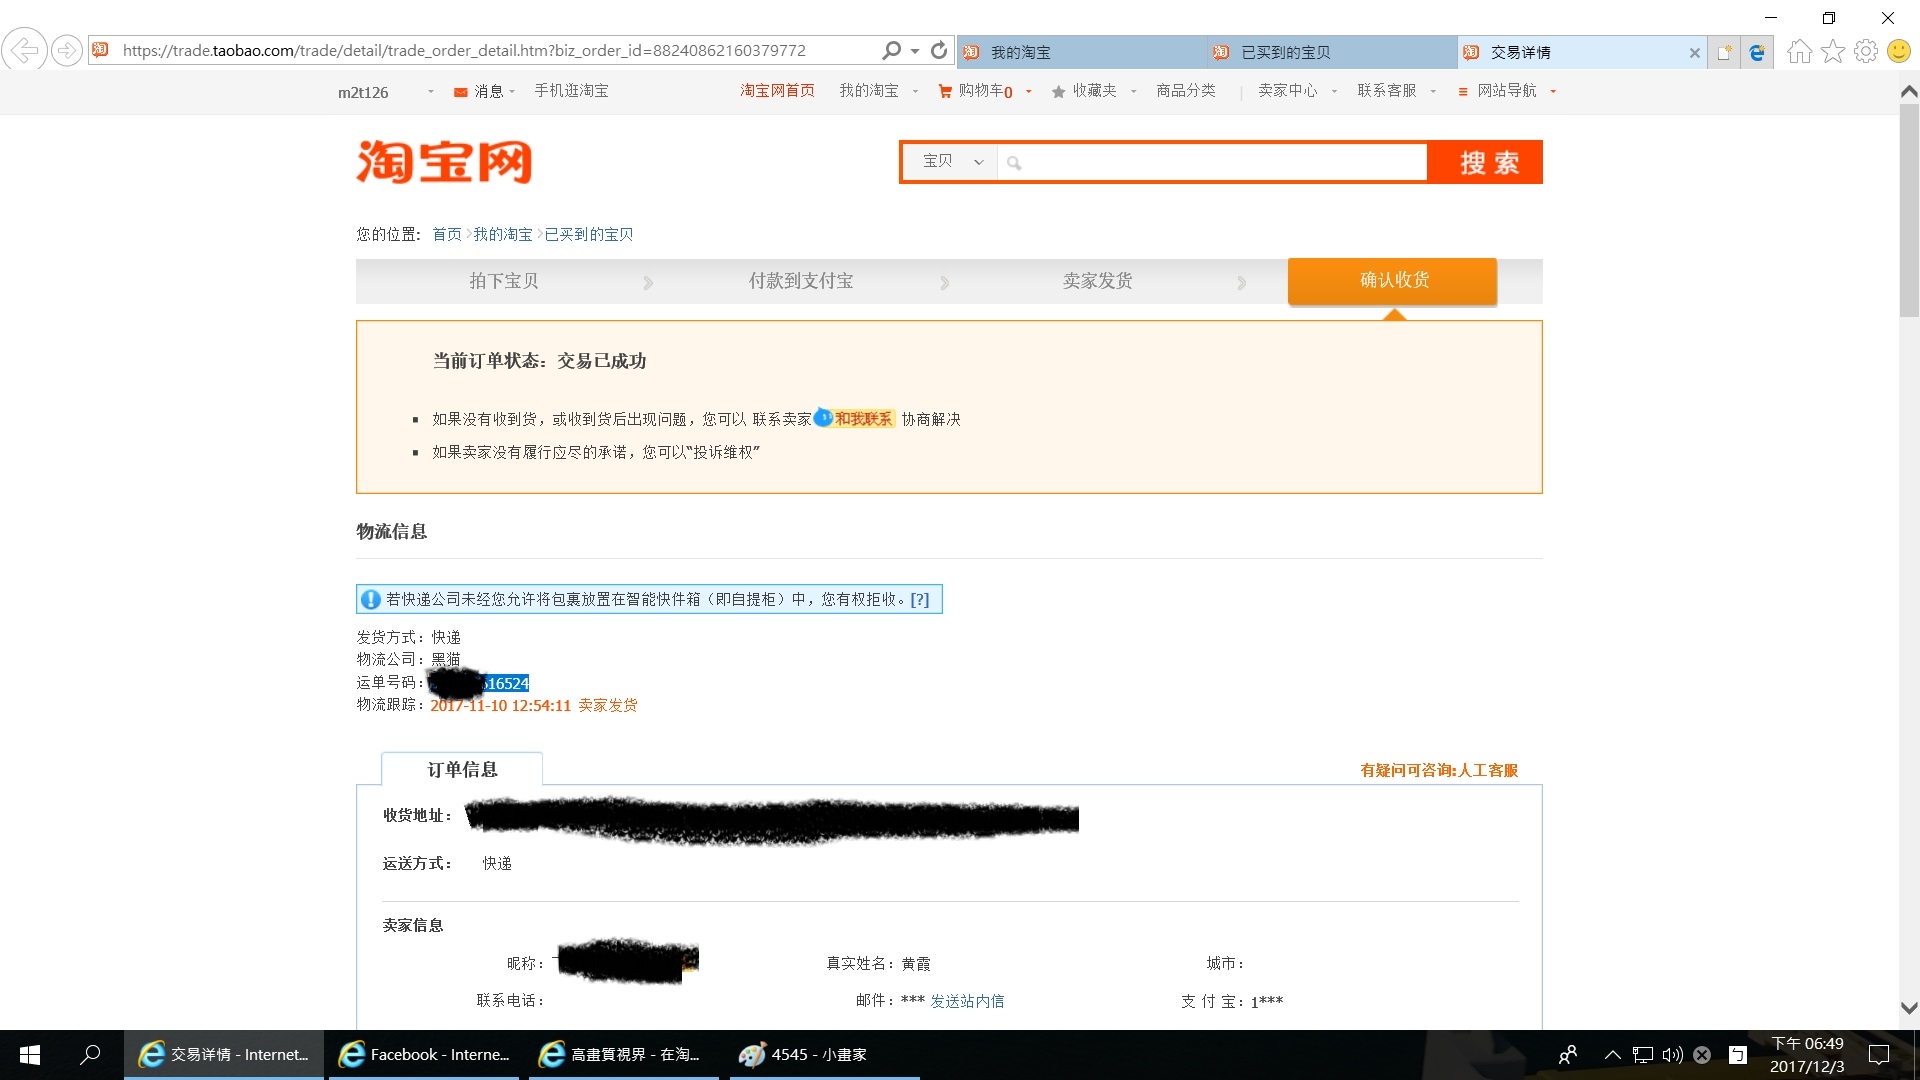This screenshot has width=1920, height=1080.
Task: Click the smiley feedback icon
Action: [x=1898, y=51]
